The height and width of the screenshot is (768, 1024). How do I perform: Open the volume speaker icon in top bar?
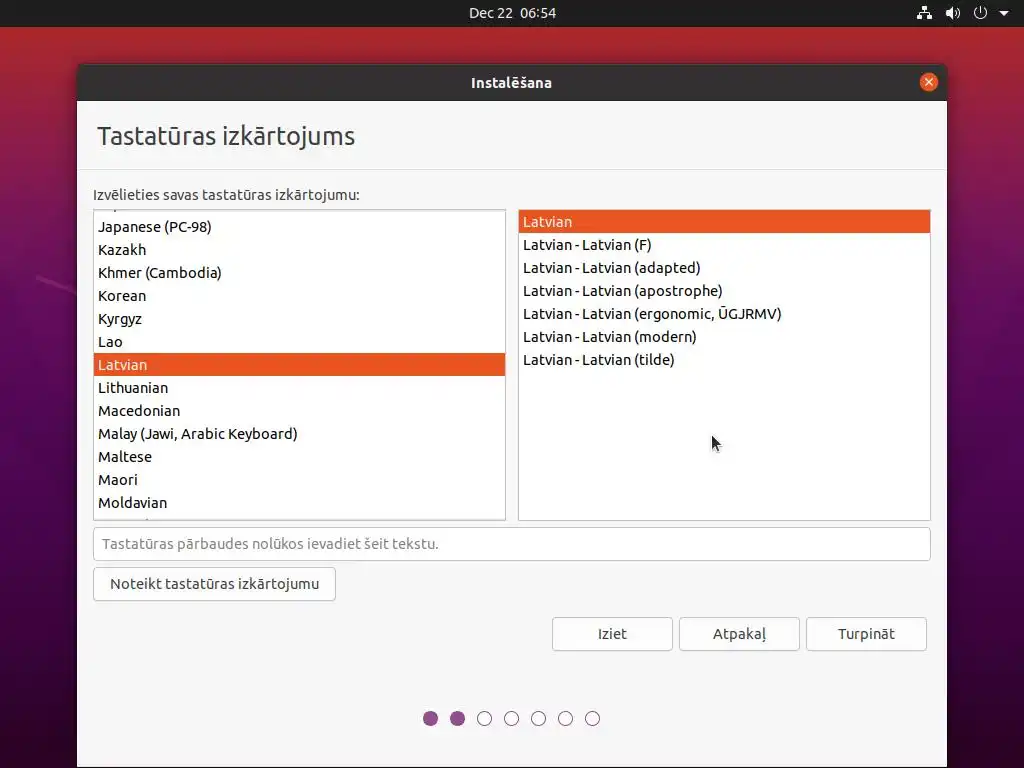(x=953, y=13)
